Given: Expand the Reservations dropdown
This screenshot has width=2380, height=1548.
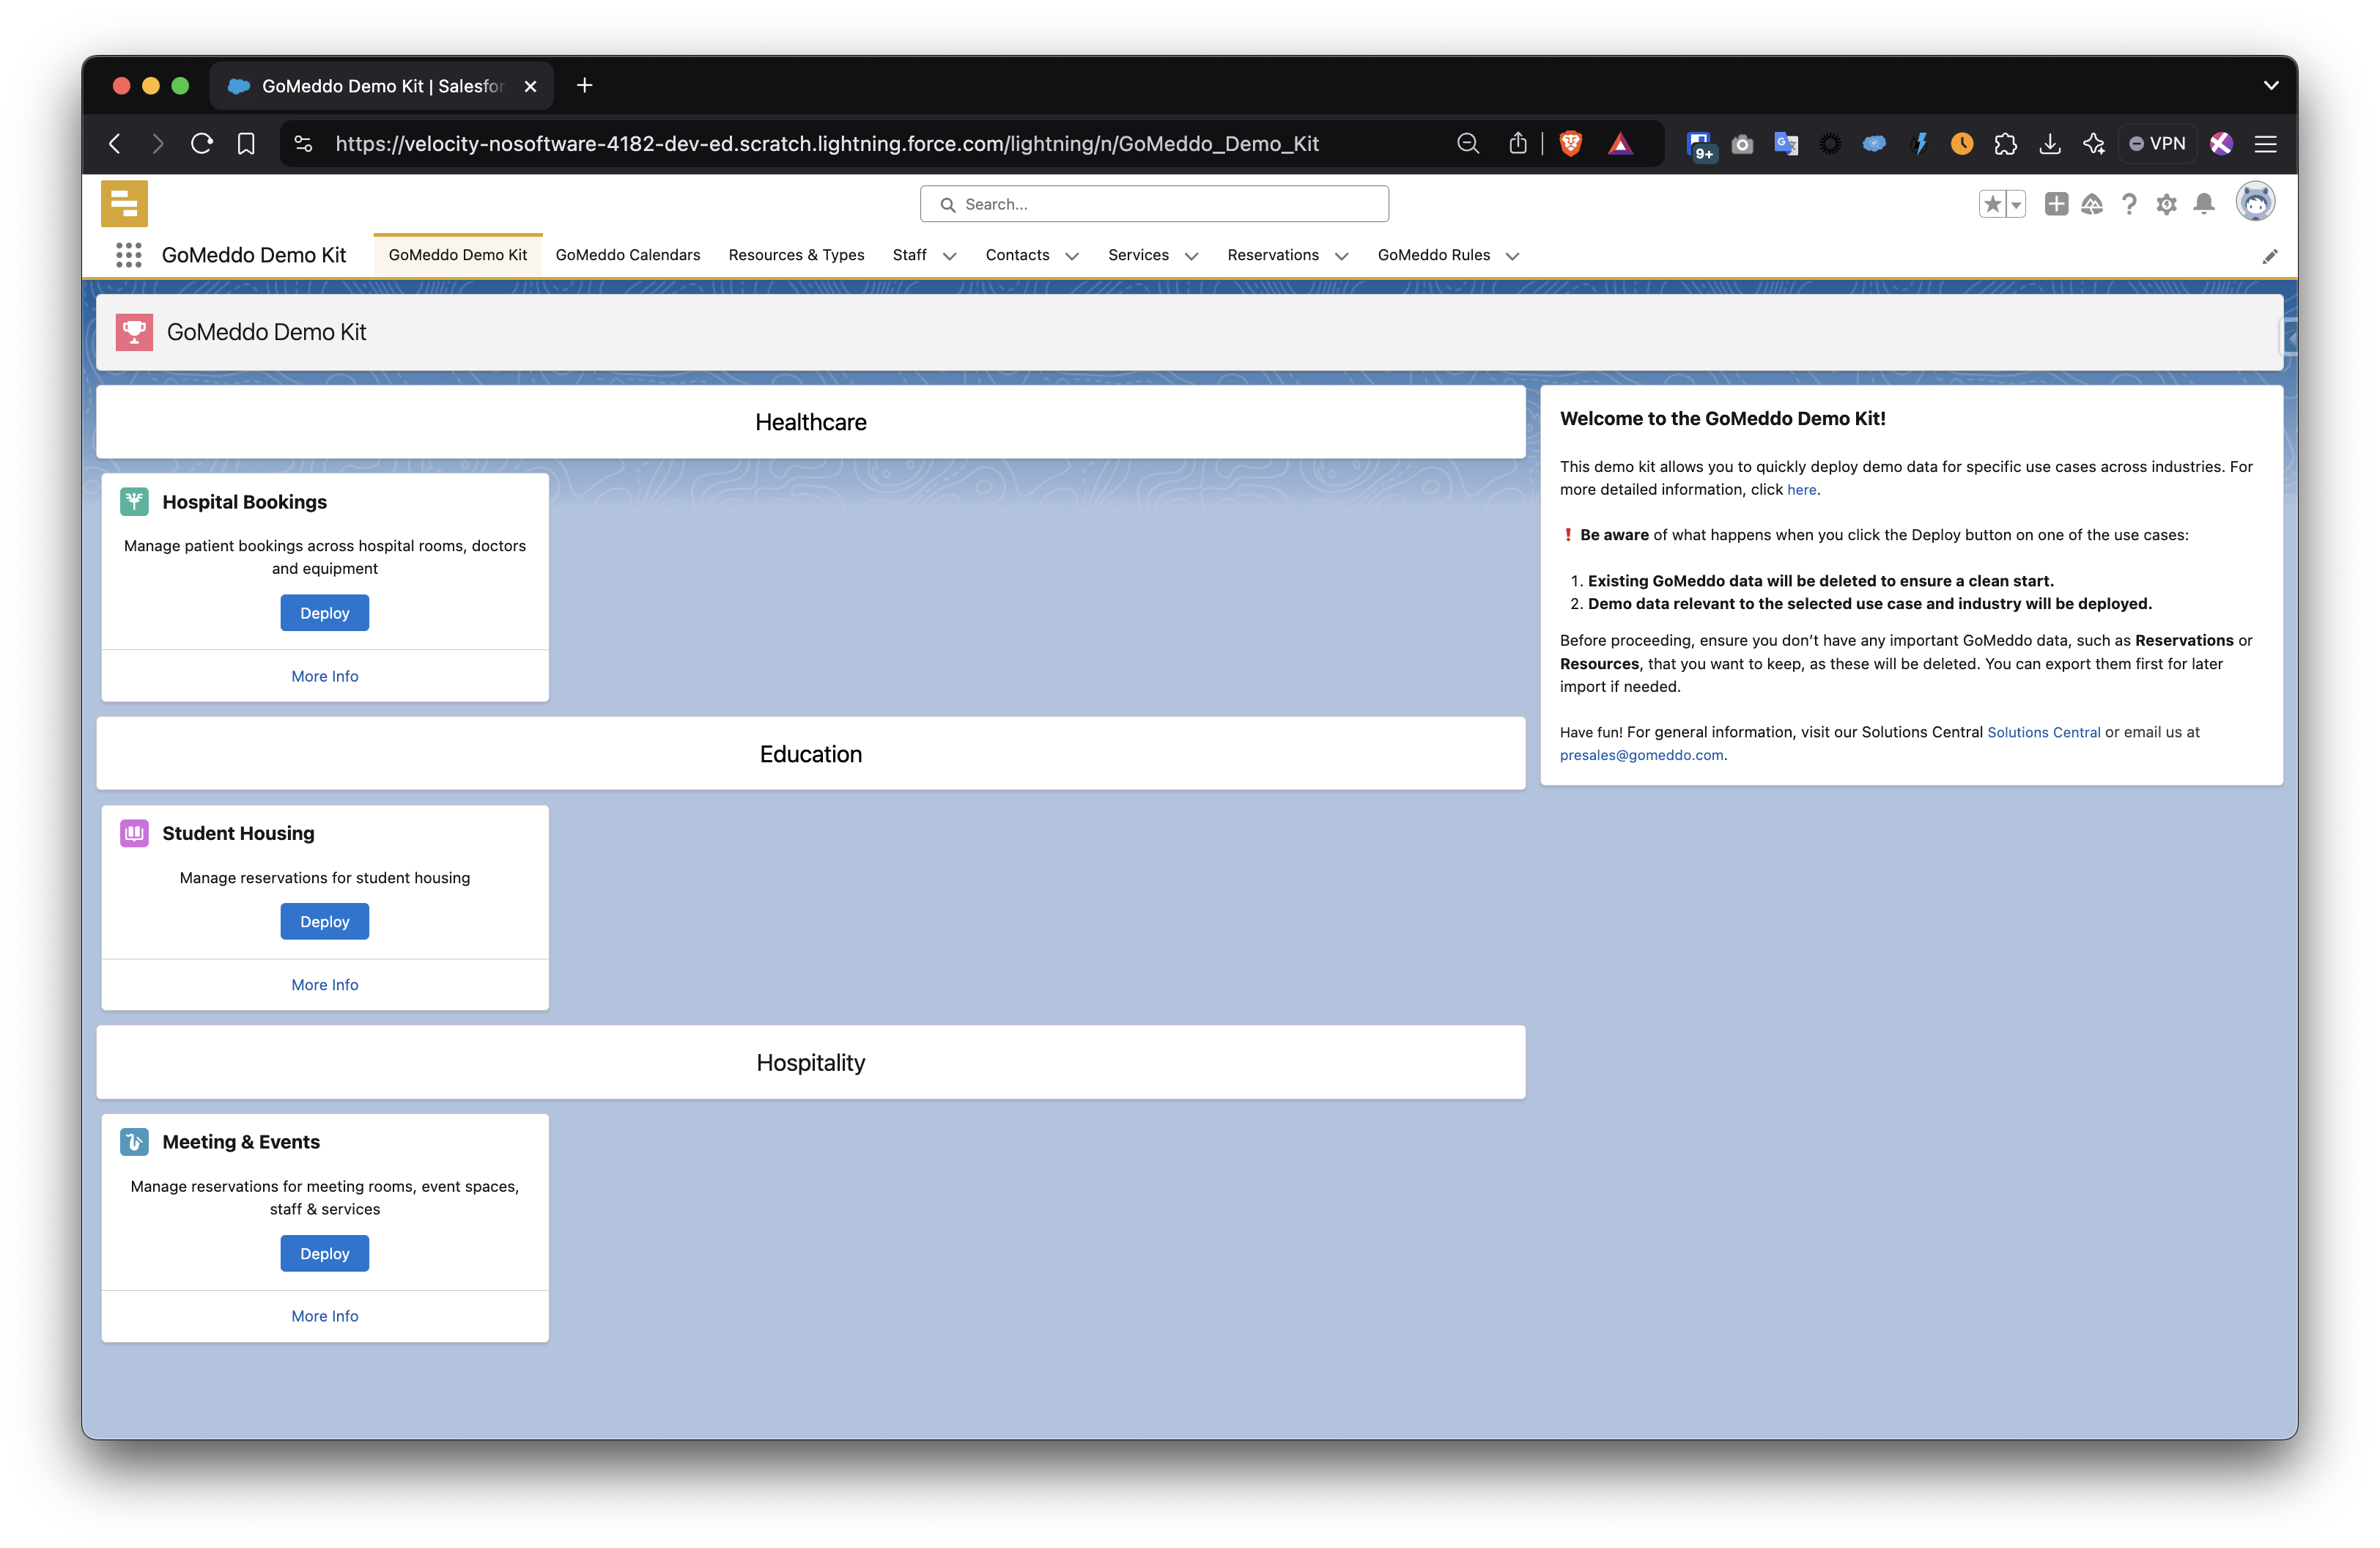Looking at the screenshot, I should [1343, 256].
